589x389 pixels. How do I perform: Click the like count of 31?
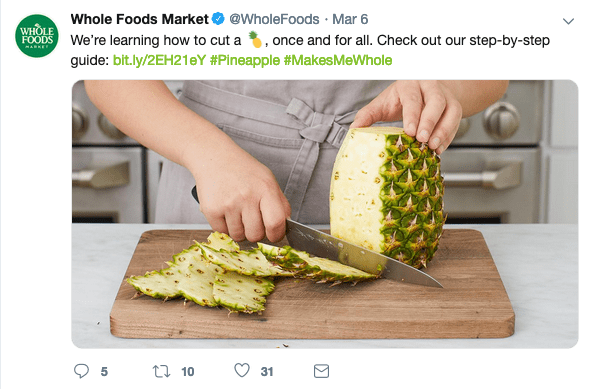[x=267, y=372]
